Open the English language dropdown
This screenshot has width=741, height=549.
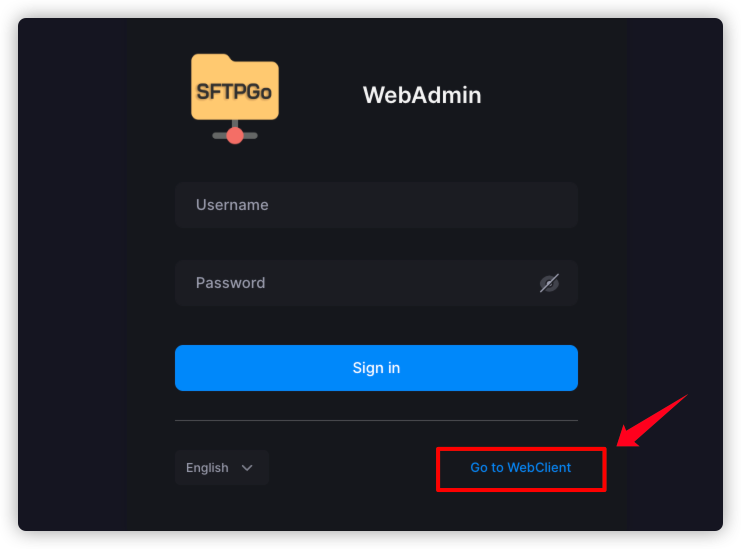(x=221, y=468)
